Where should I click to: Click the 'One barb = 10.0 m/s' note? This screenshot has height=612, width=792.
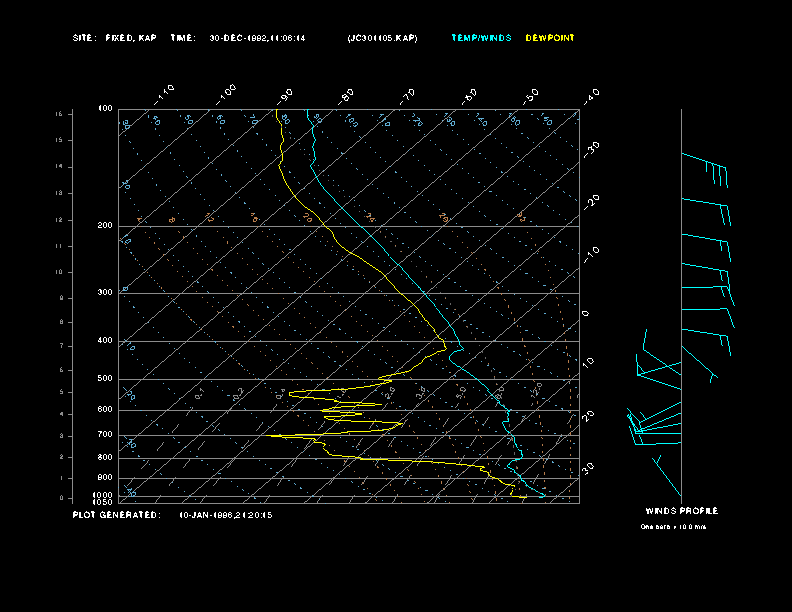click(673, 527)
